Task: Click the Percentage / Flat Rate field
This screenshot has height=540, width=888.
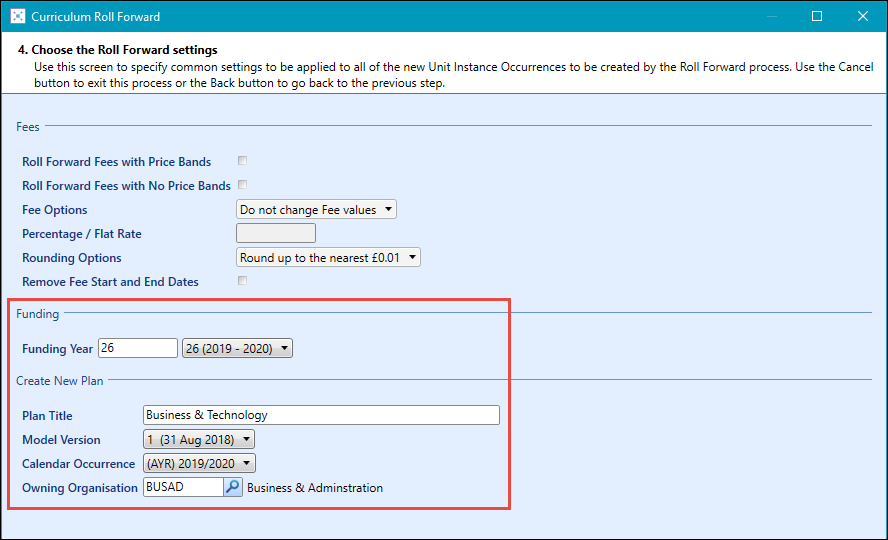Action: pyautogui.click(x=275, y=233)
